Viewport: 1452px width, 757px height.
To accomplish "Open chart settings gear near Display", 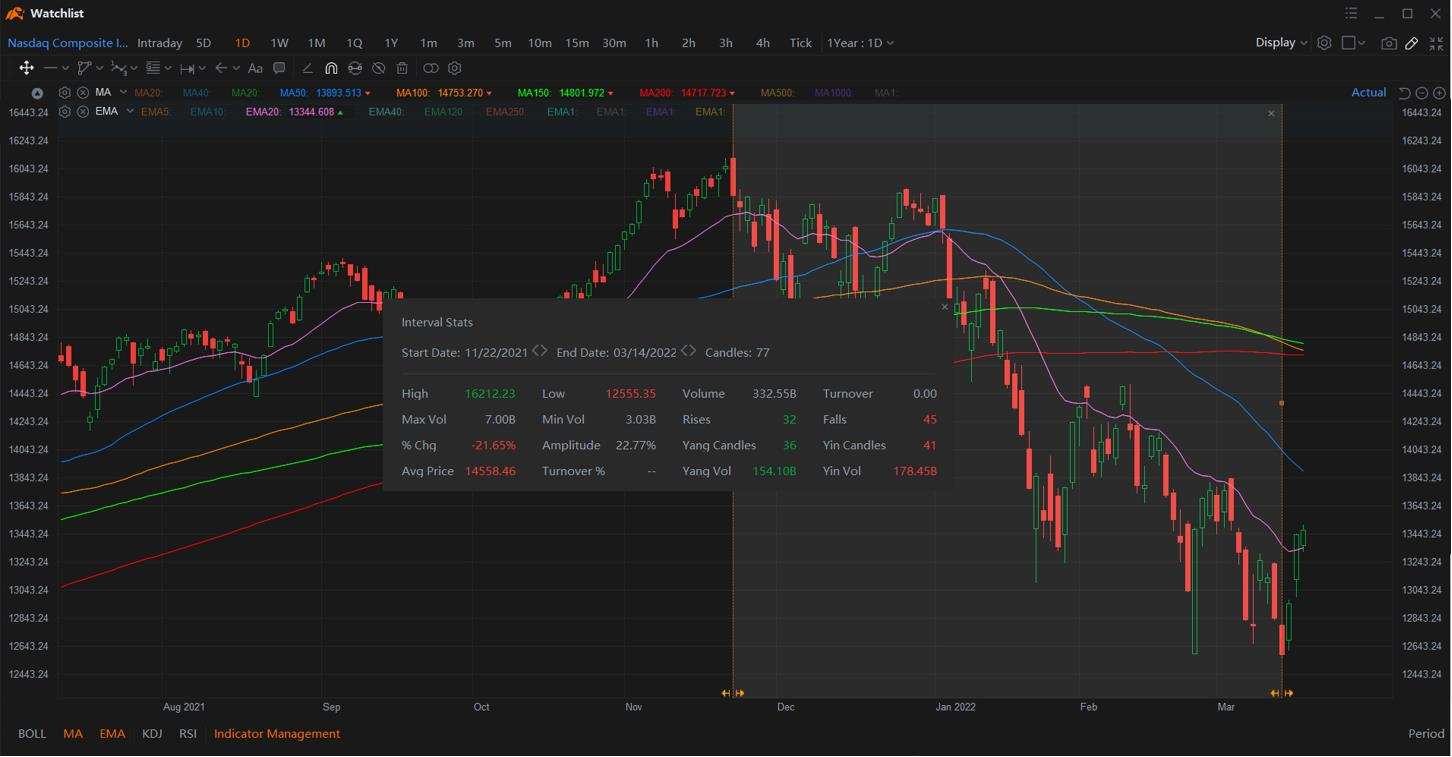I will (1324, 43).
